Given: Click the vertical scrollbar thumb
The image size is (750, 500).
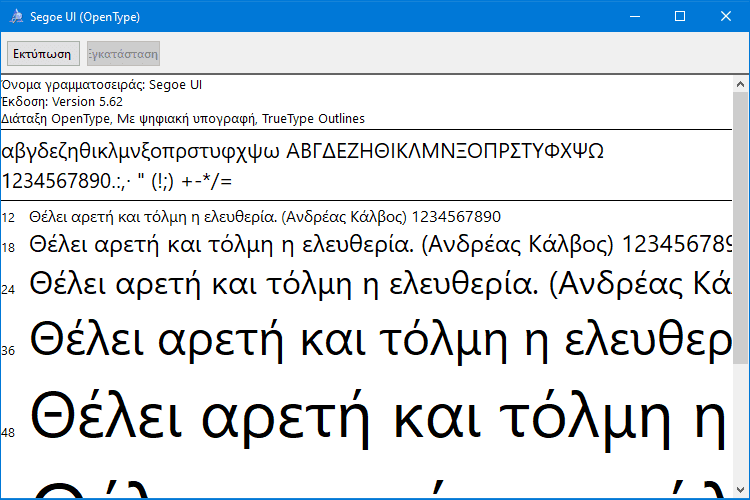Looking at the screenshot, I should pos(740,228).
